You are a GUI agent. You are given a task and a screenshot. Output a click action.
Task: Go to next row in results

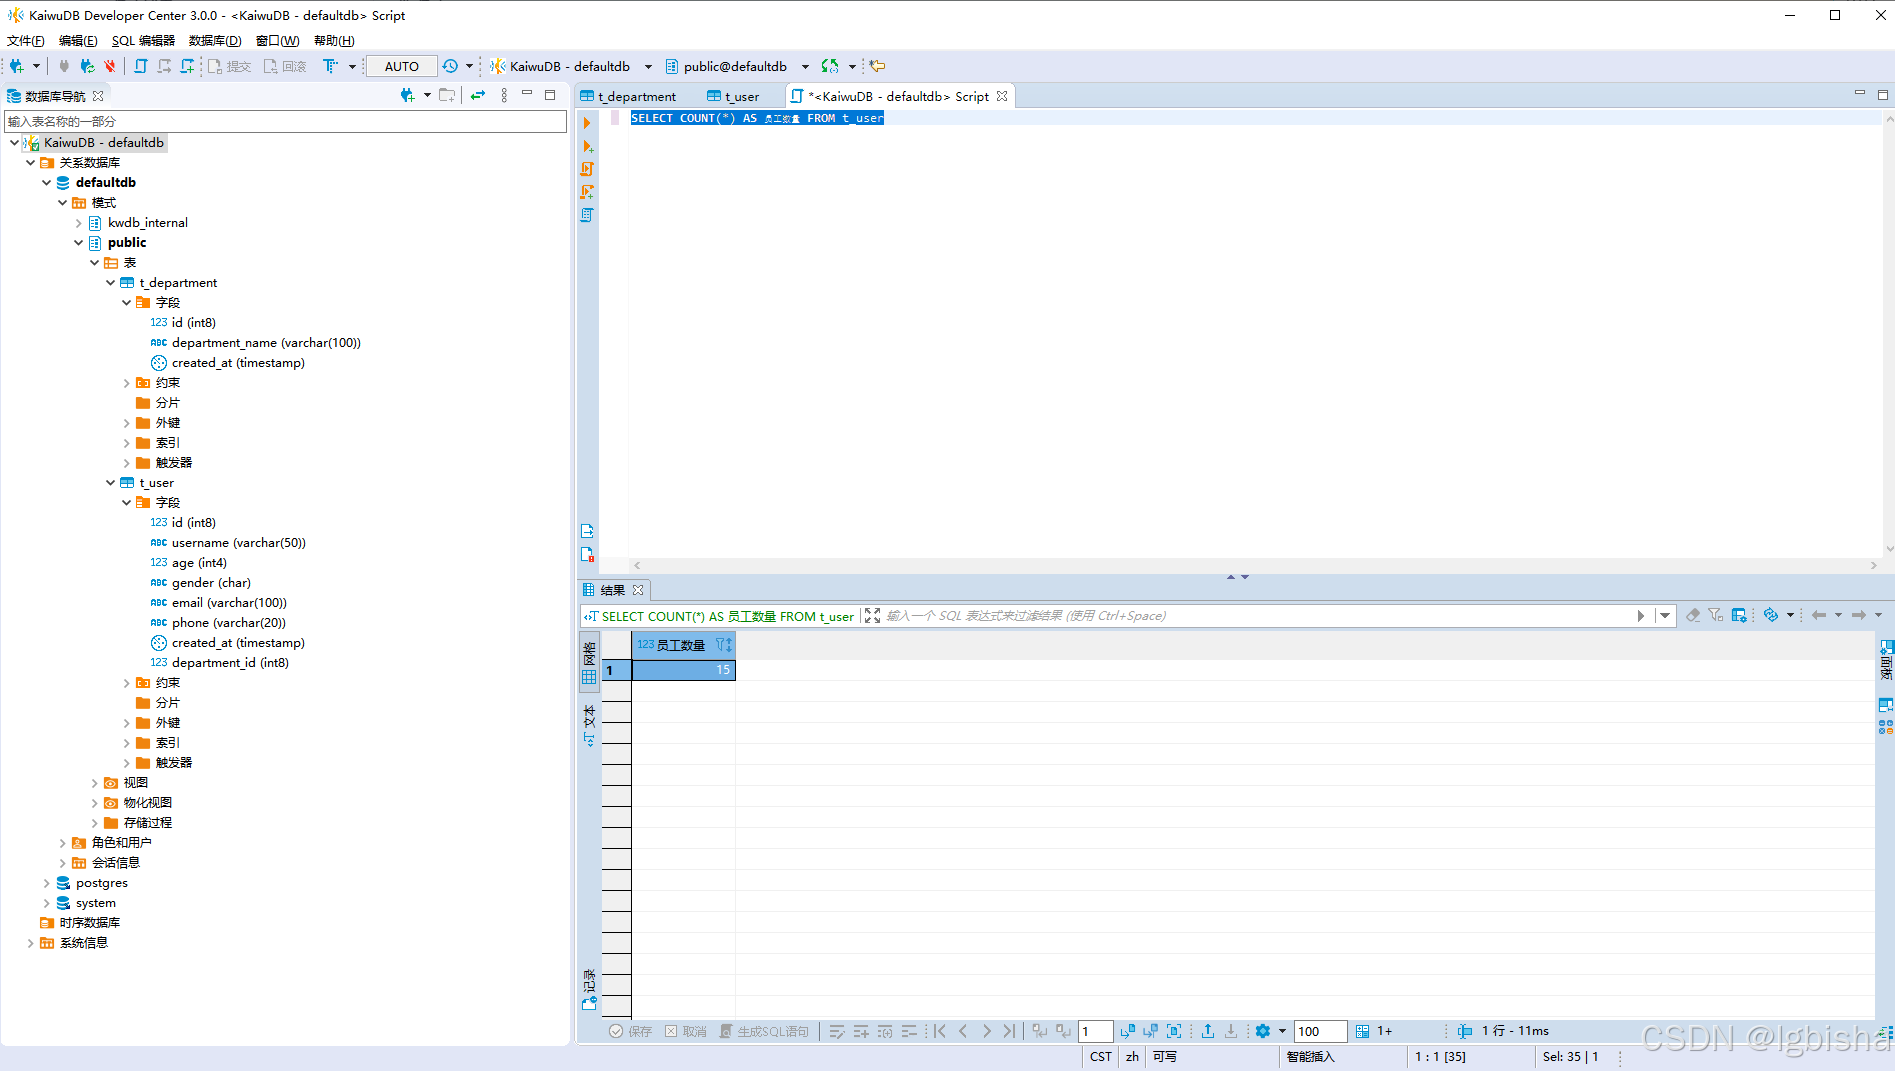coord(986,1031)
